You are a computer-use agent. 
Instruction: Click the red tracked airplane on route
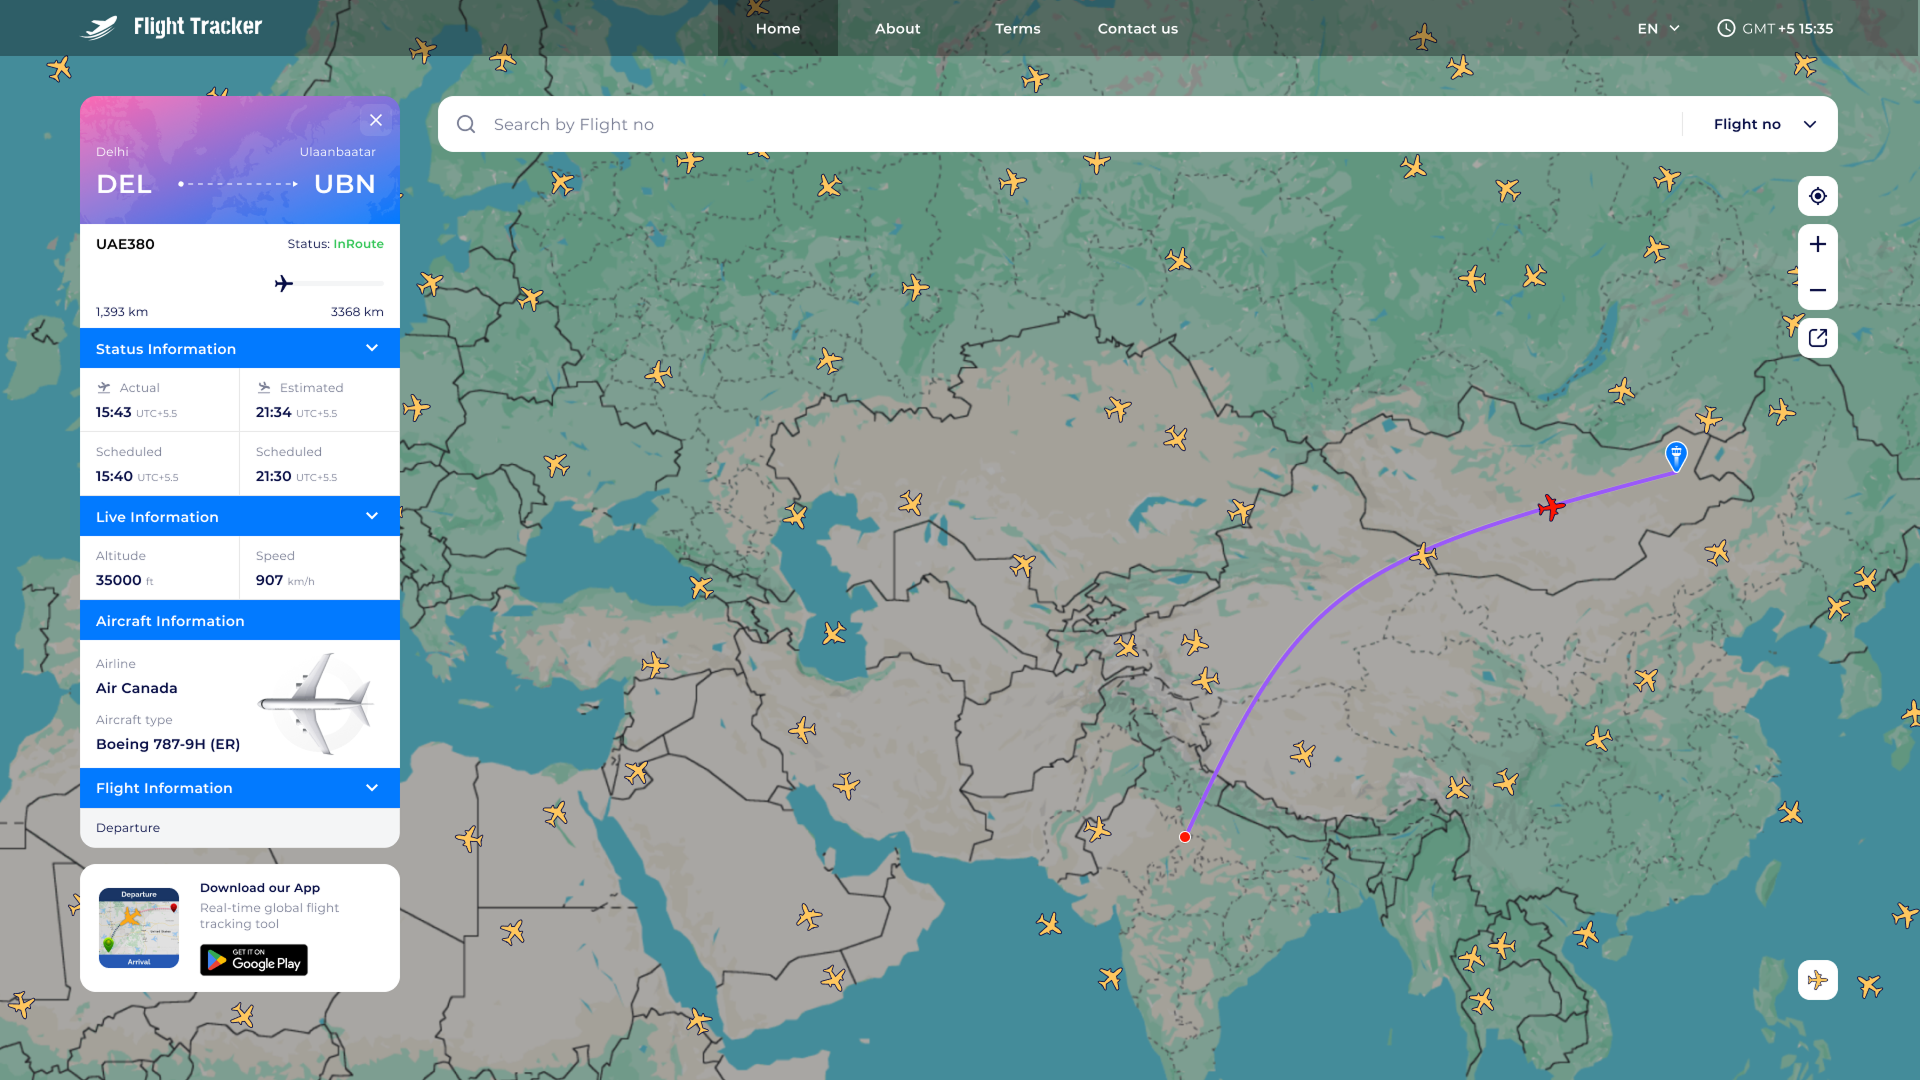(1551, 507)
